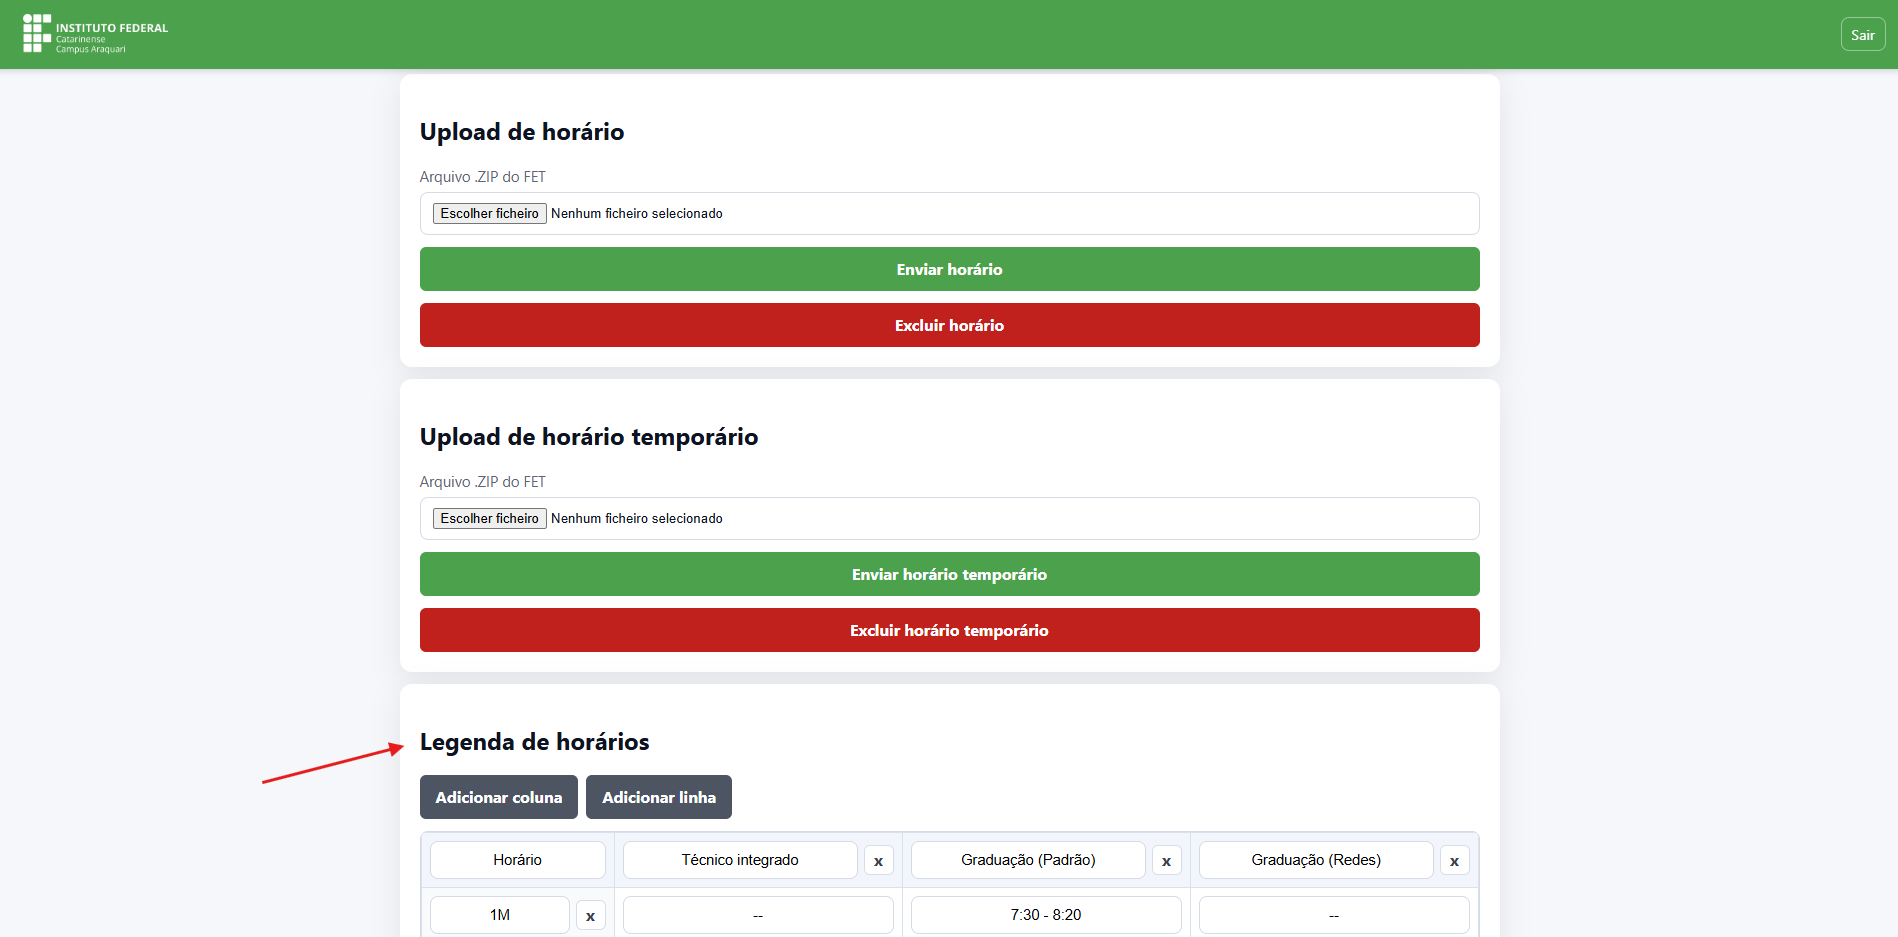Image resolution: width=1898 pixels, height=937 pixels.
Task: Edit the Horário header field
Action: pyautogui.click(x=517, y=860)
